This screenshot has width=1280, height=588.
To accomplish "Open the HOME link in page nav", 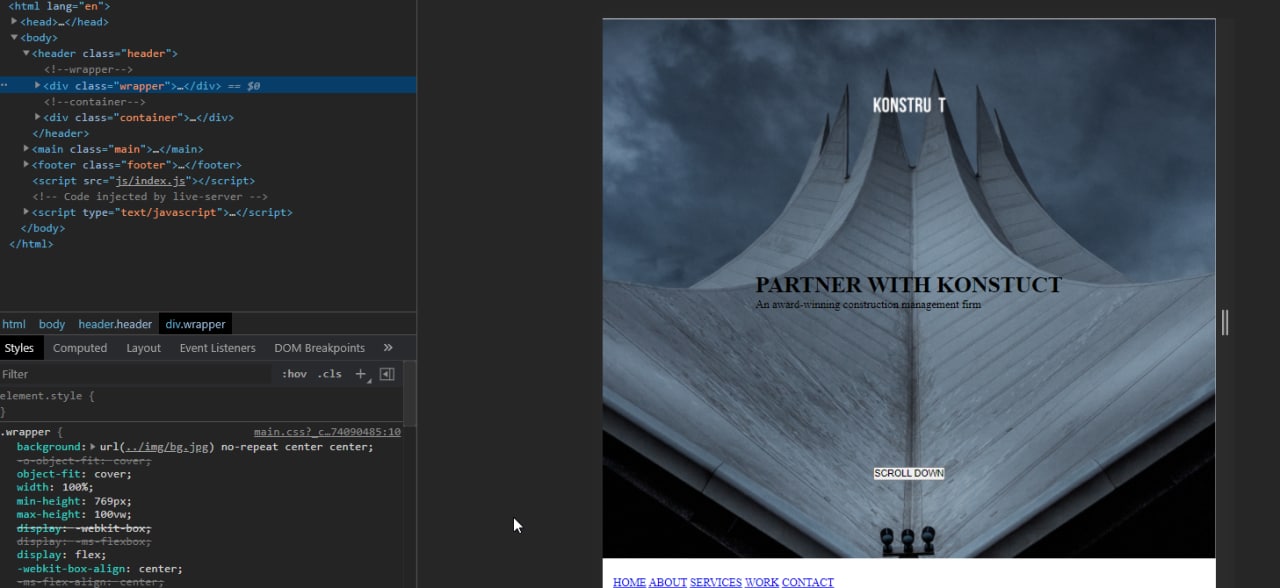I will click(629, 582).
